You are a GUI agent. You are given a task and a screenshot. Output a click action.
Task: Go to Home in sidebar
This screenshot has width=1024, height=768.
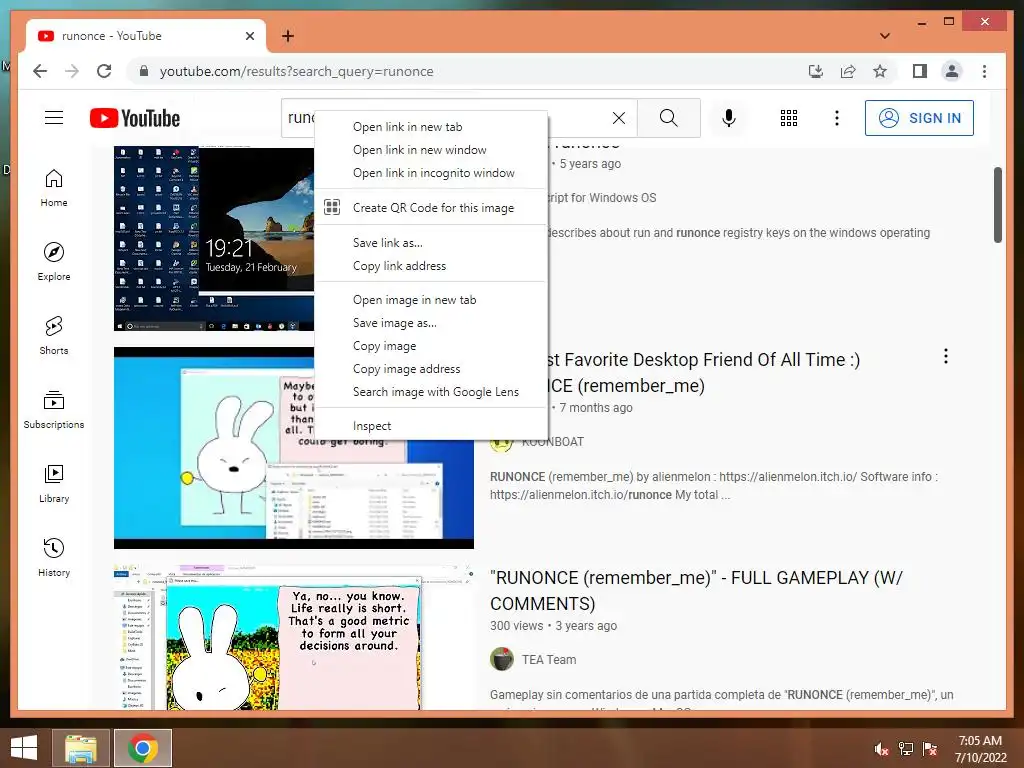pyautogui.click(x=54, y=188)
